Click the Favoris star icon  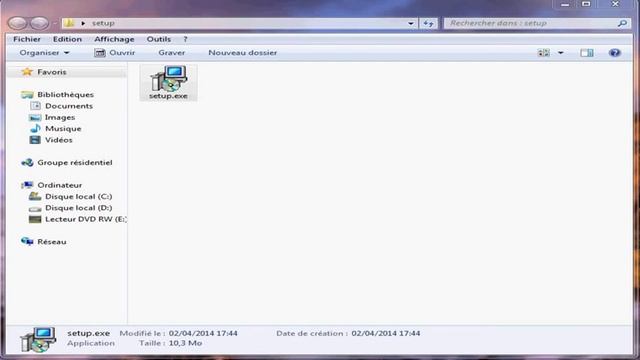coord(27,72)
